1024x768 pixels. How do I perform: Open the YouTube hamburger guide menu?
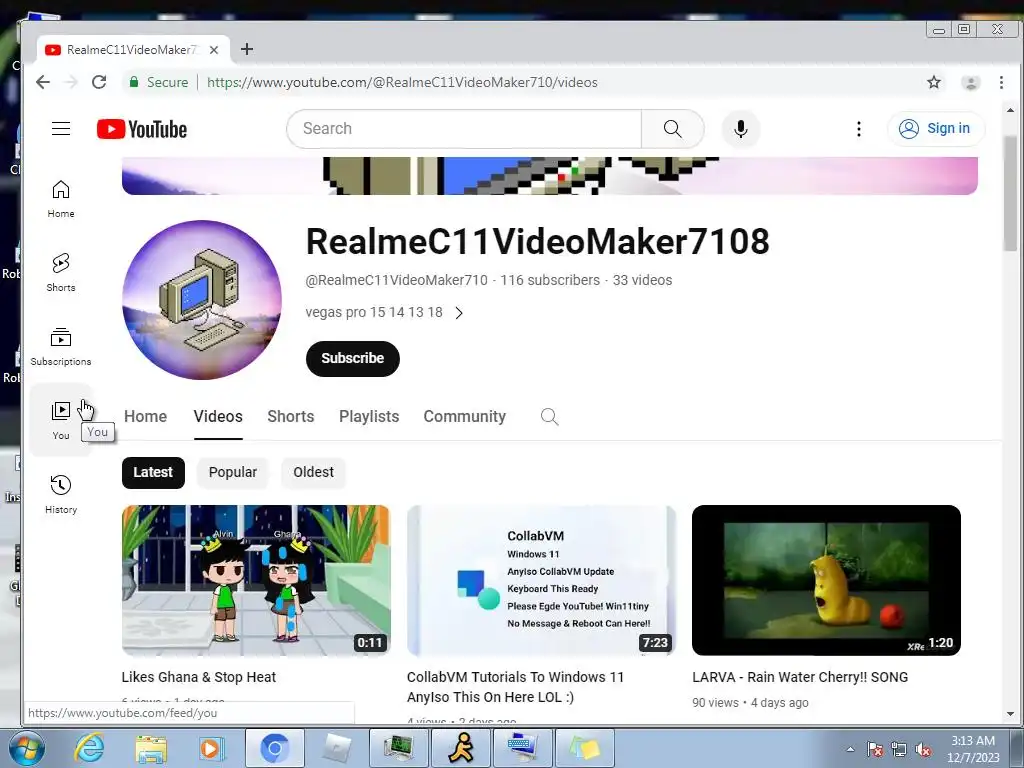pyautogui.click(x=61, y=129)
